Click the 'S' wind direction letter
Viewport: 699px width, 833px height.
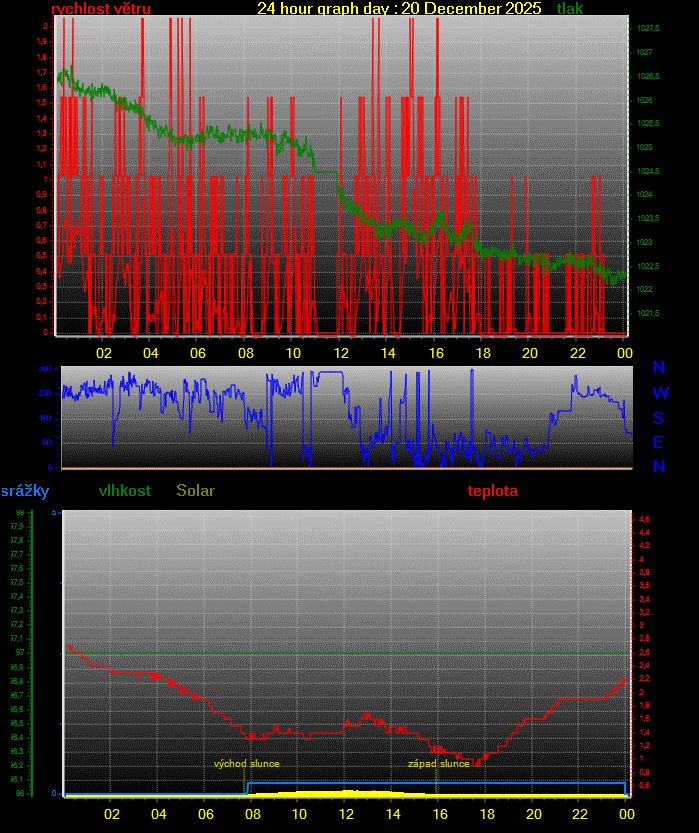tap(659, 418)
